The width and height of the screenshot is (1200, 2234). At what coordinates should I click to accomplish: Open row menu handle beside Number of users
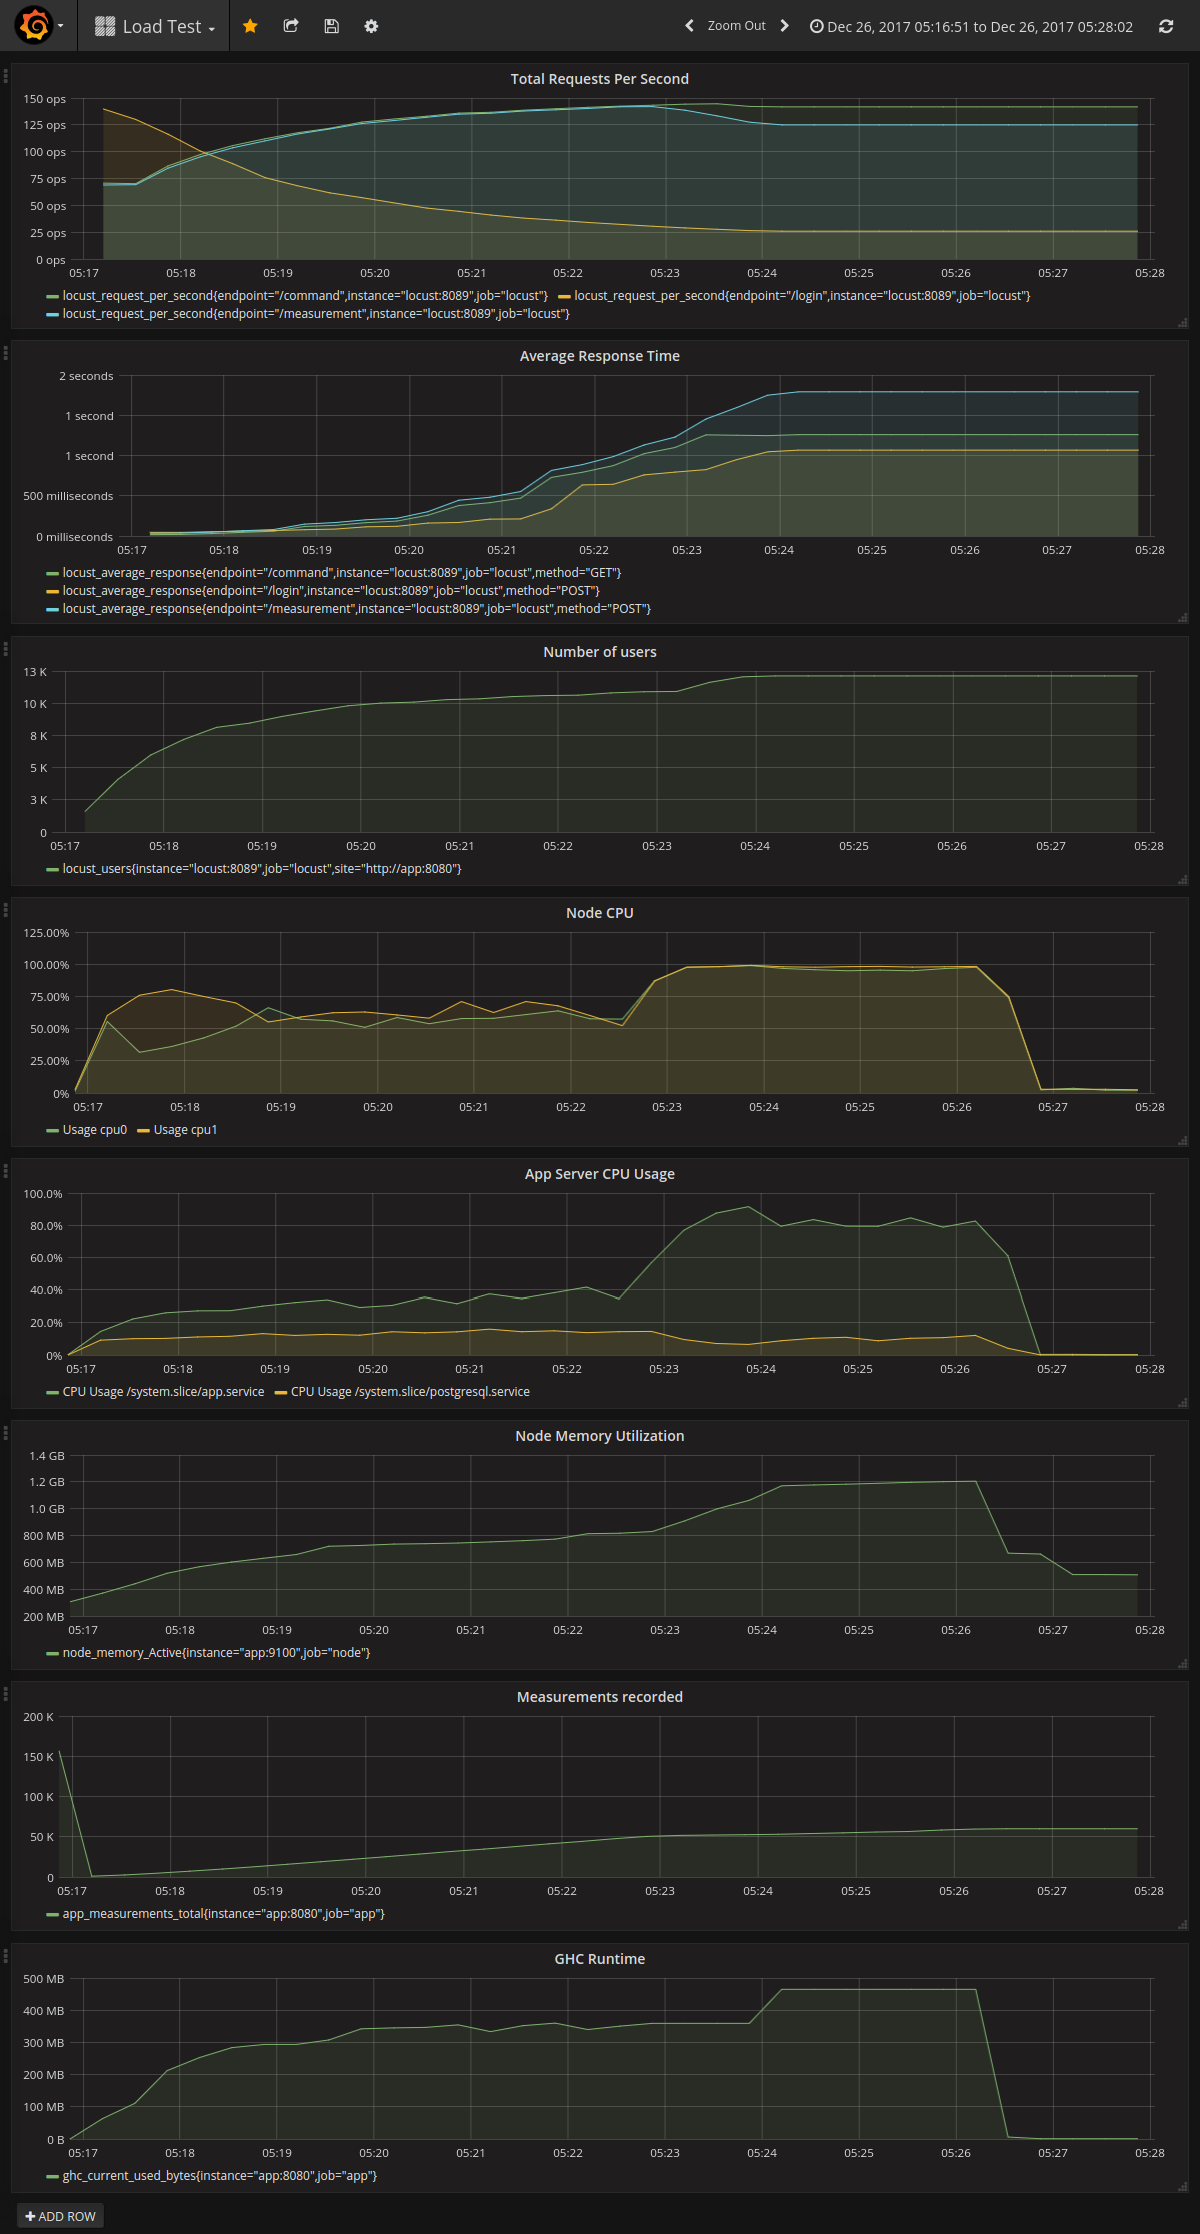click(5, 648)
